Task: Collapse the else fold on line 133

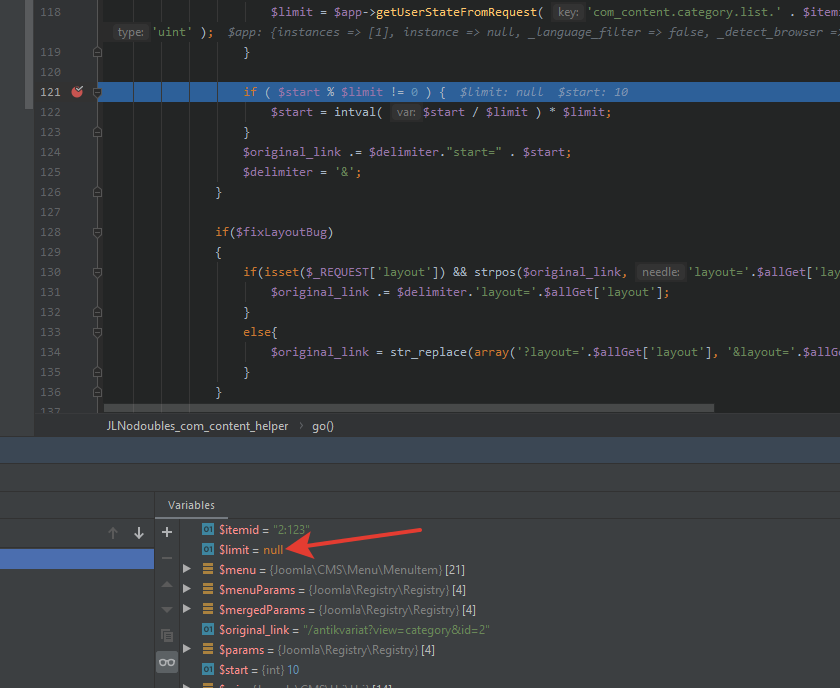Action: pyautogui.click(x=98, y=332)
